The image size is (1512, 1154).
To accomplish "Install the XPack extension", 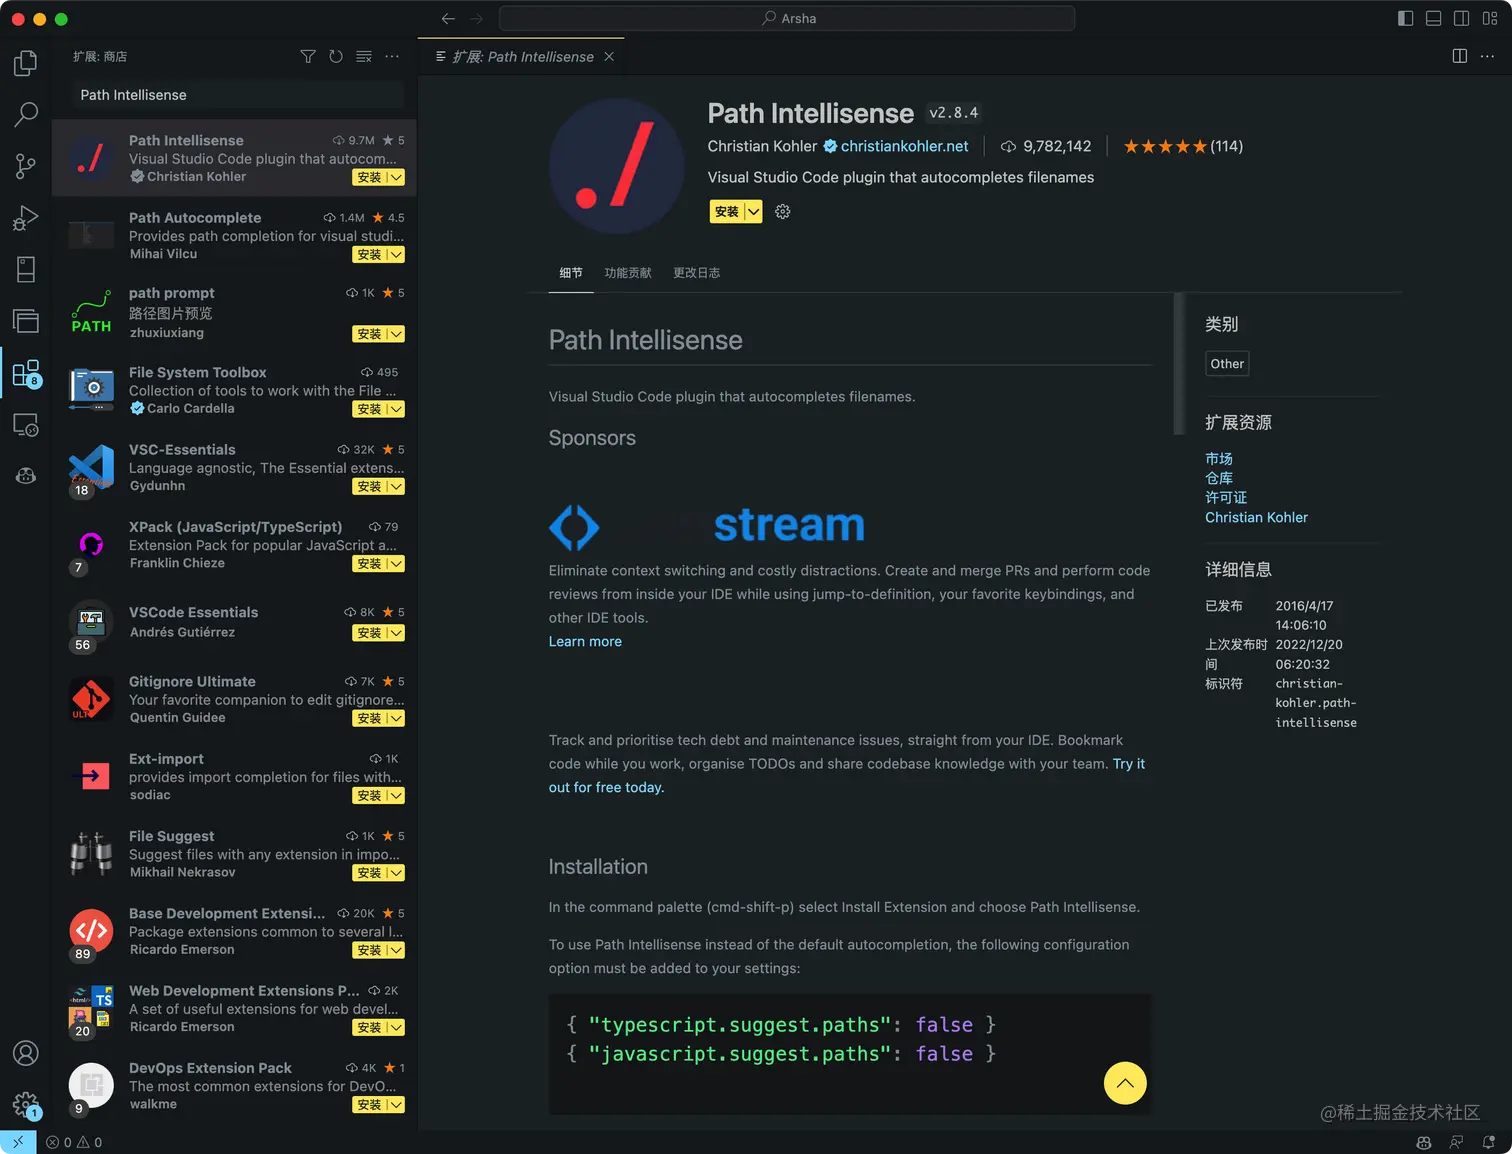I will [370, 564].
